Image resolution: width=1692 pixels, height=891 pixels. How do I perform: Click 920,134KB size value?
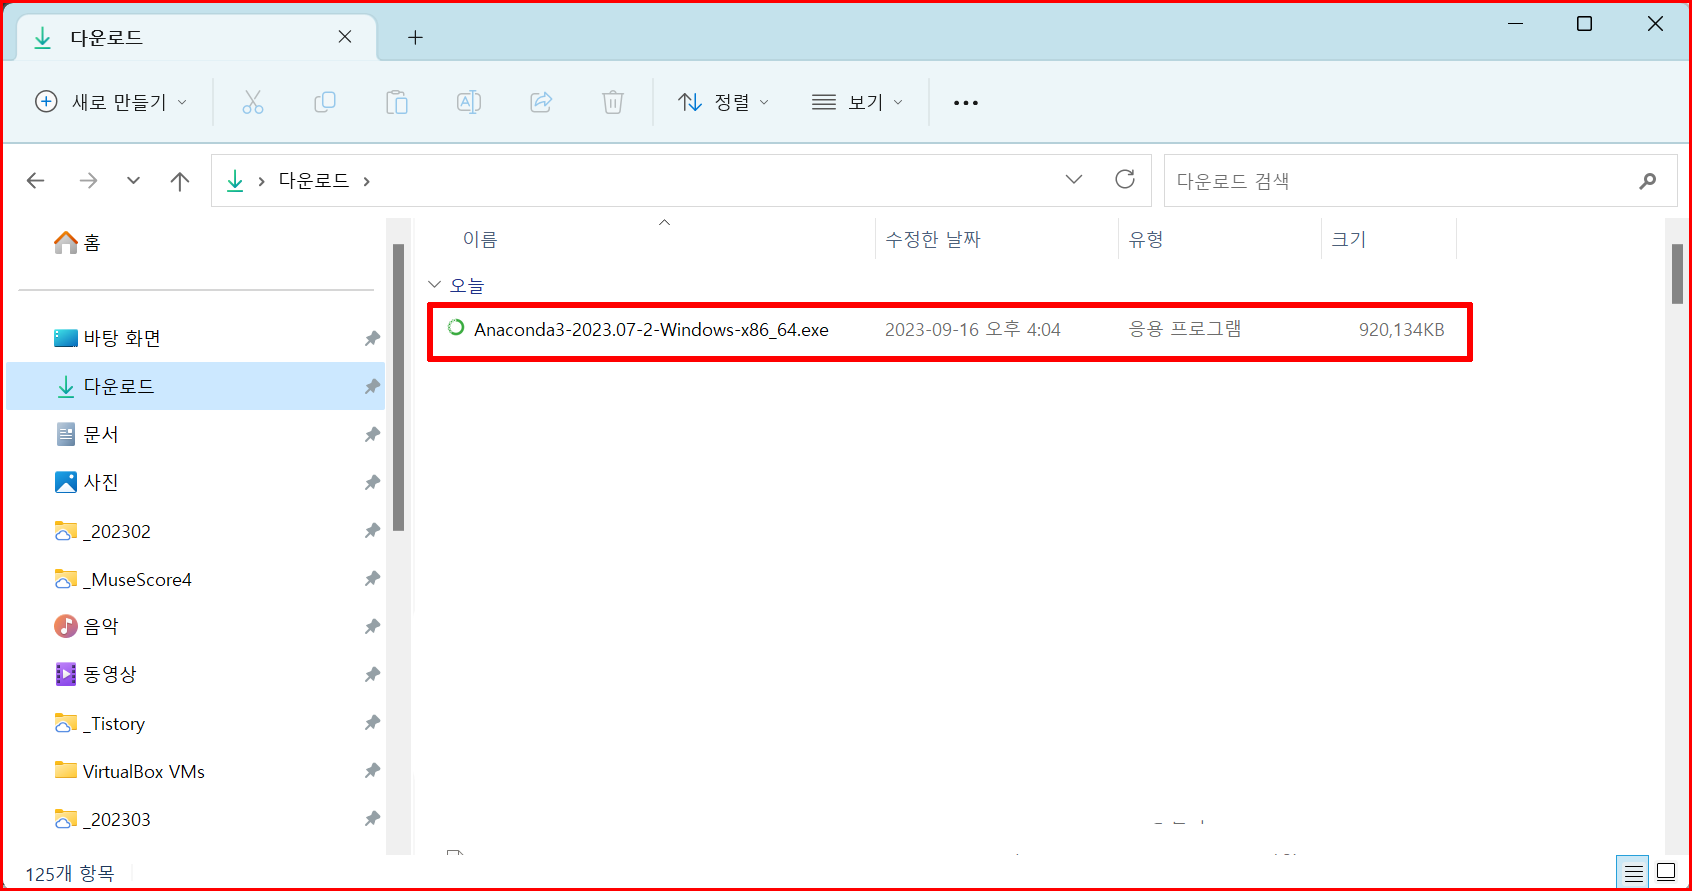pos(1401,330)
